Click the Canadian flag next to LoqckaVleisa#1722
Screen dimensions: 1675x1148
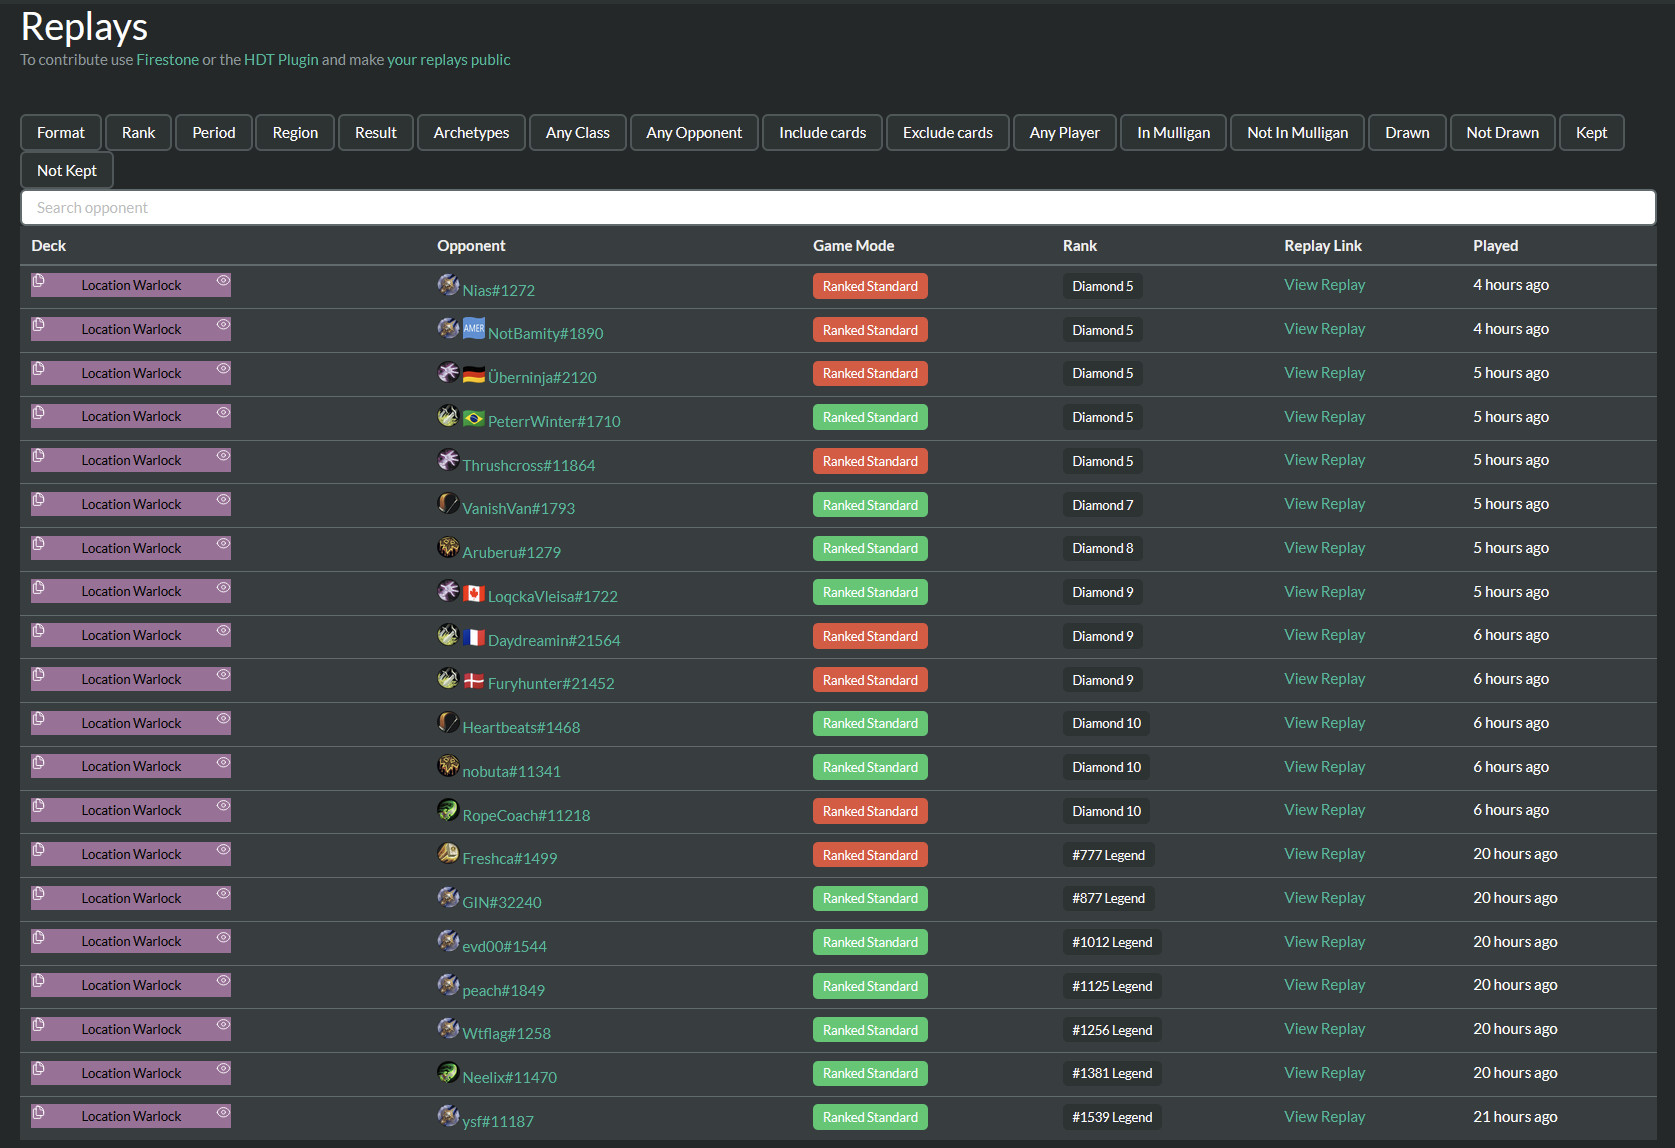tap(474, 593)
